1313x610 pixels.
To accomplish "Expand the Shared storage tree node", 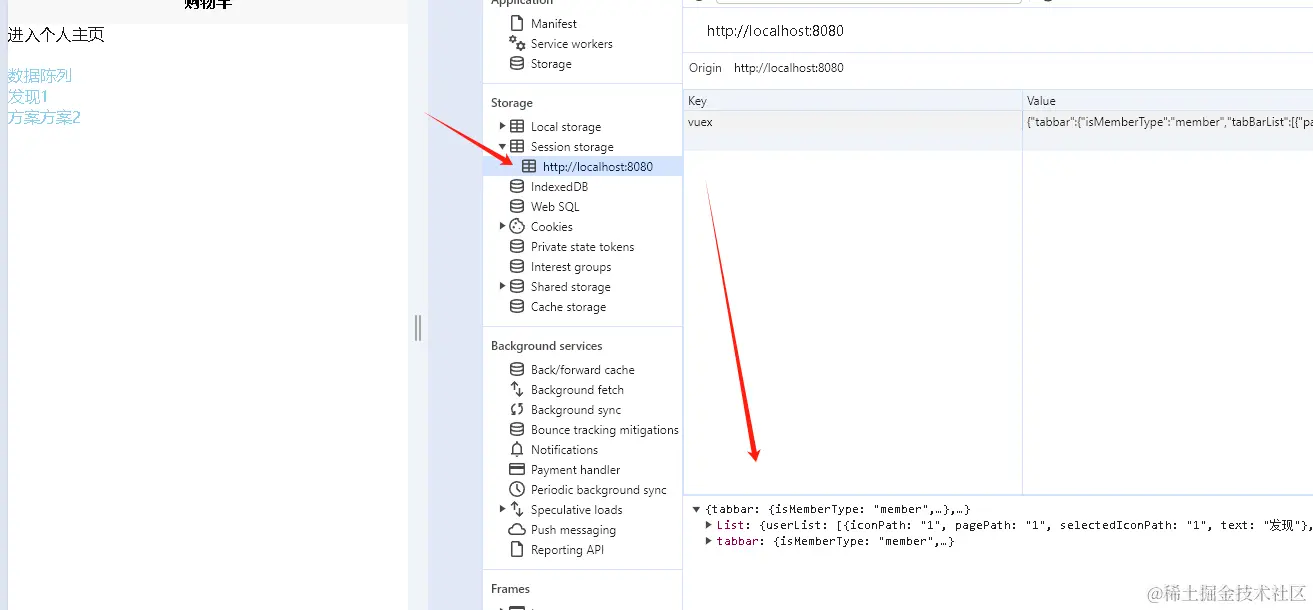I will coord(503,286).
